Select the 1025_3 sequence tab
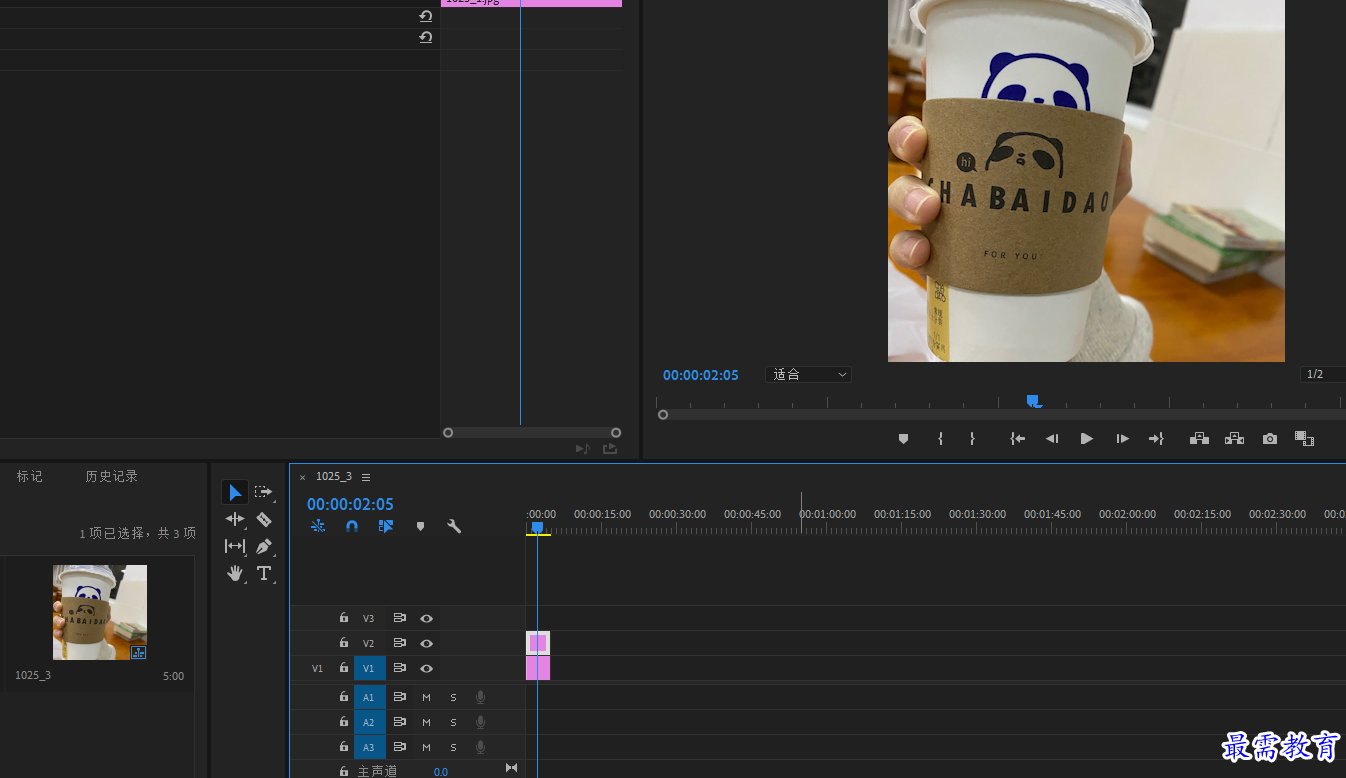Screen dimensions: 1346x778 pos(334,476)
